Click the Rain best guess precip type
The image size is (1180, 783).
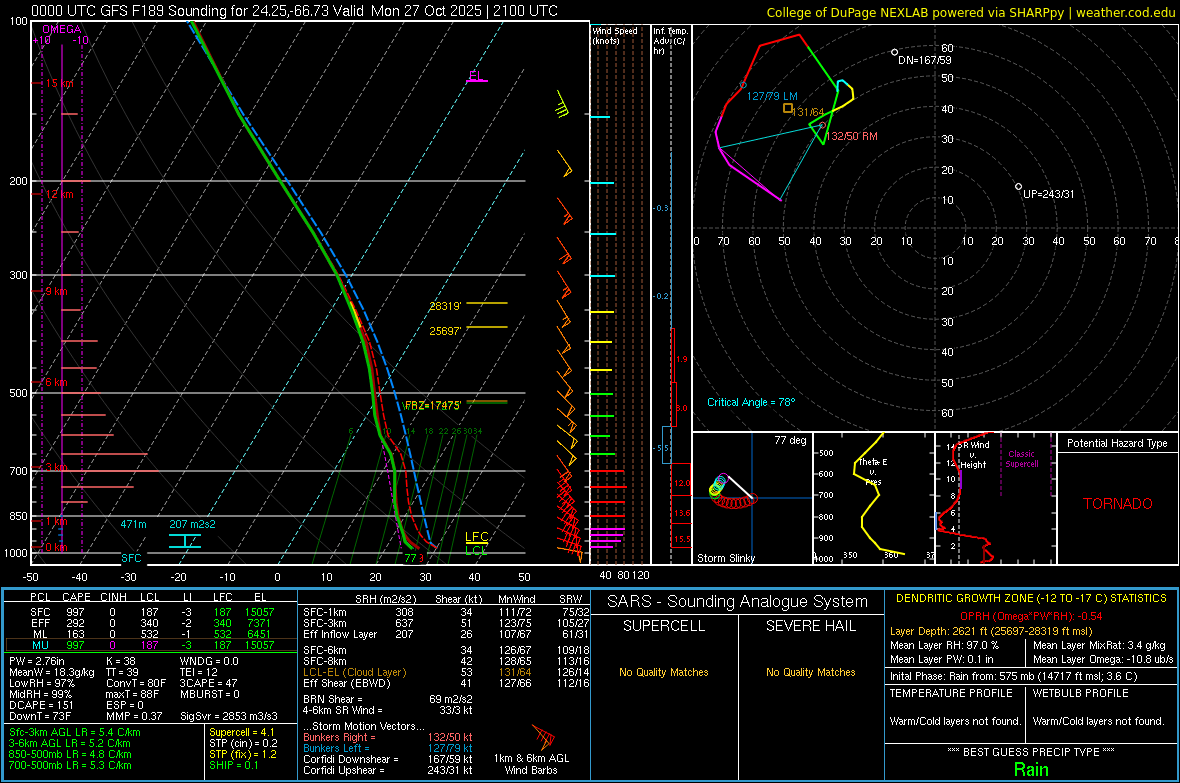click(x=1031, y=769)
